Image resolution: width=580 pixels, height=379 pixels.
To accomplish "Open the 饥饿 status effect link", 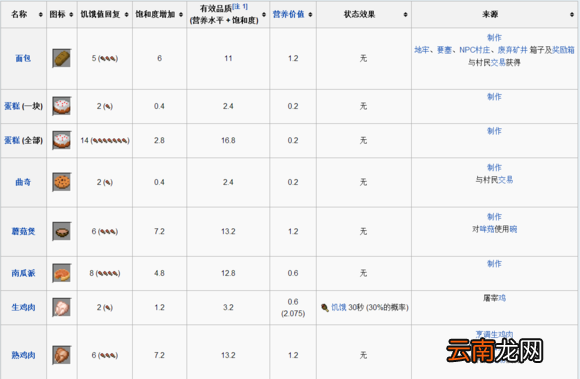I will 338,308.
